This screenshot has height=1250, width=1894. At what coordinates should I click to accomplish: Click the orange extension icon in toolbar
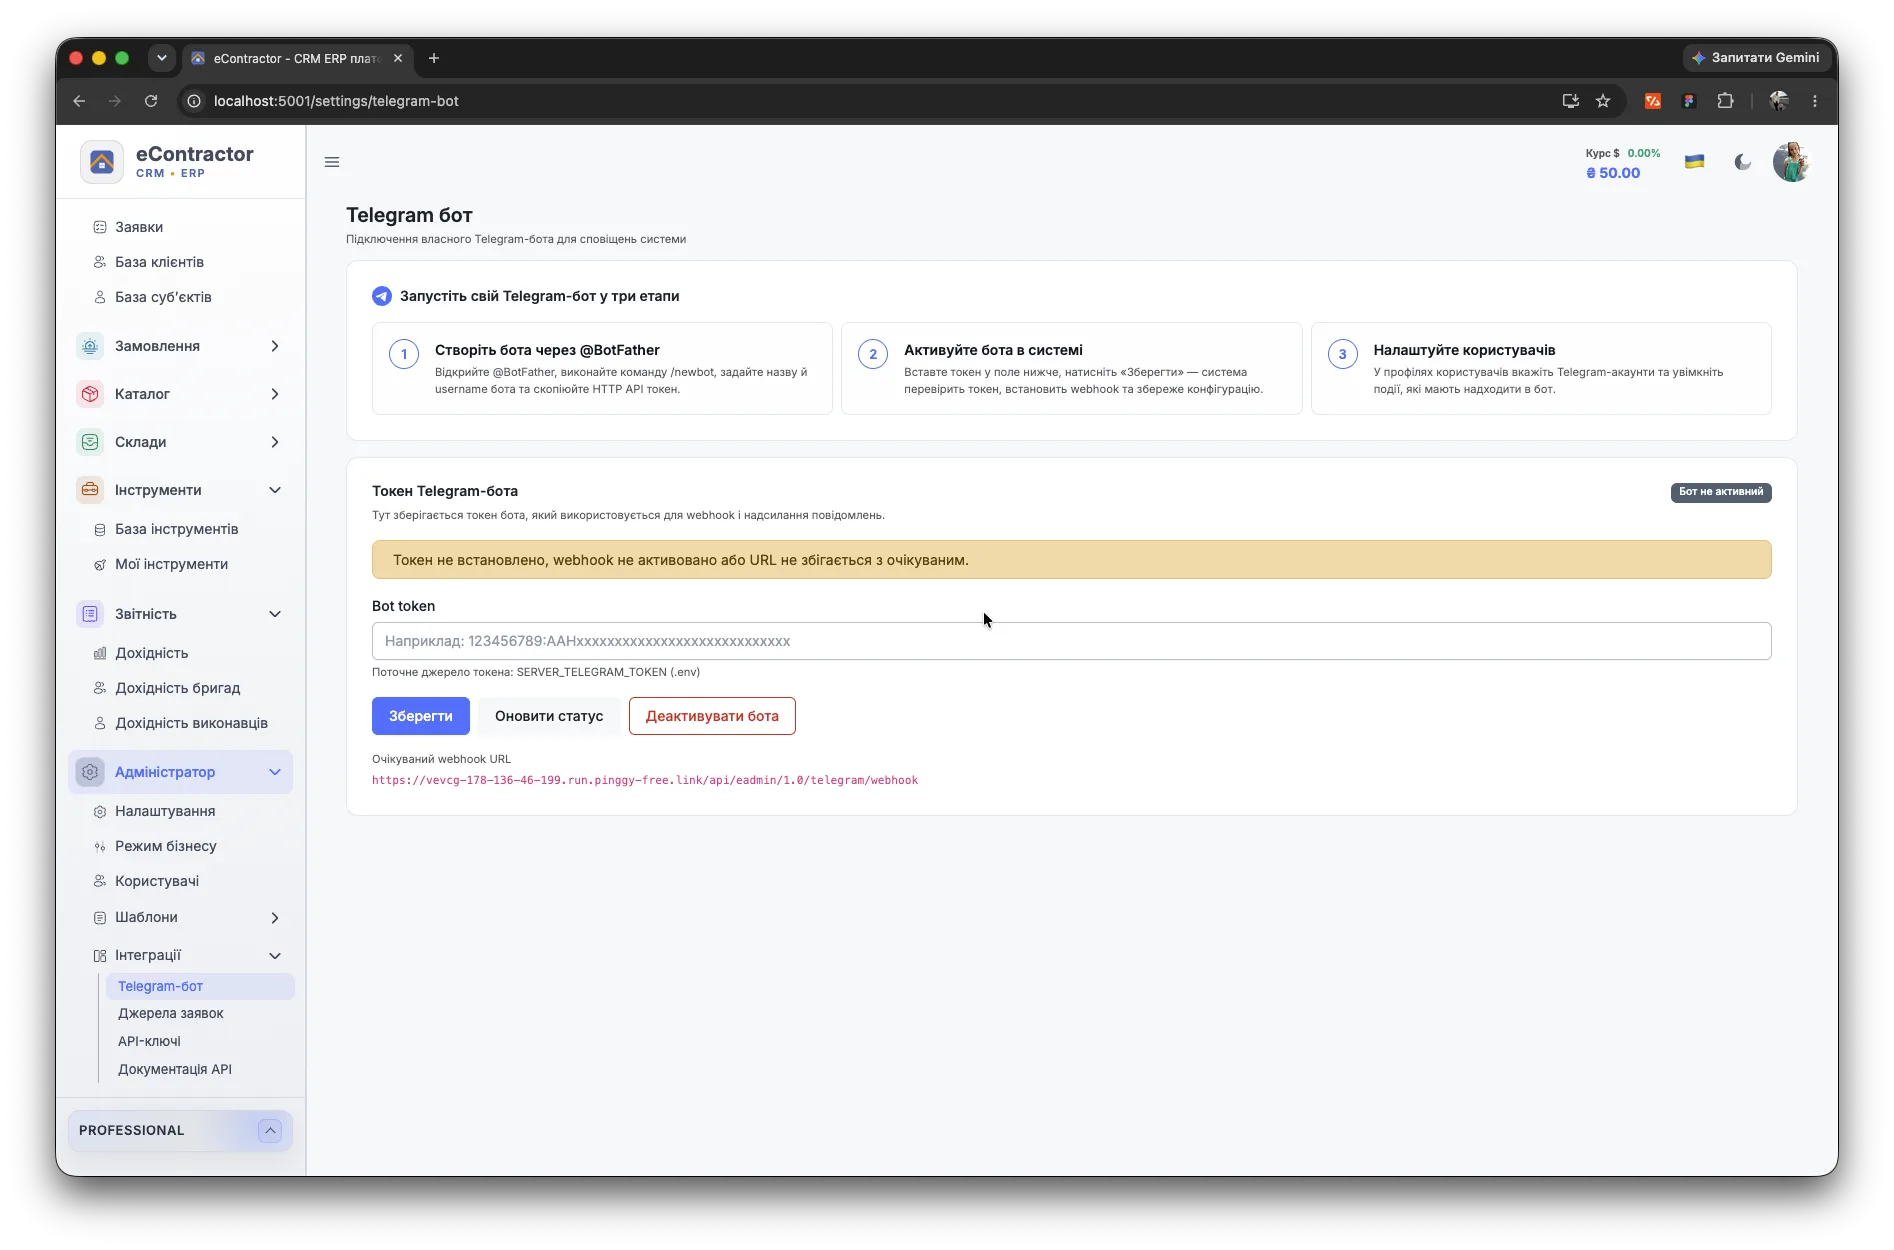click(1653, 101)
